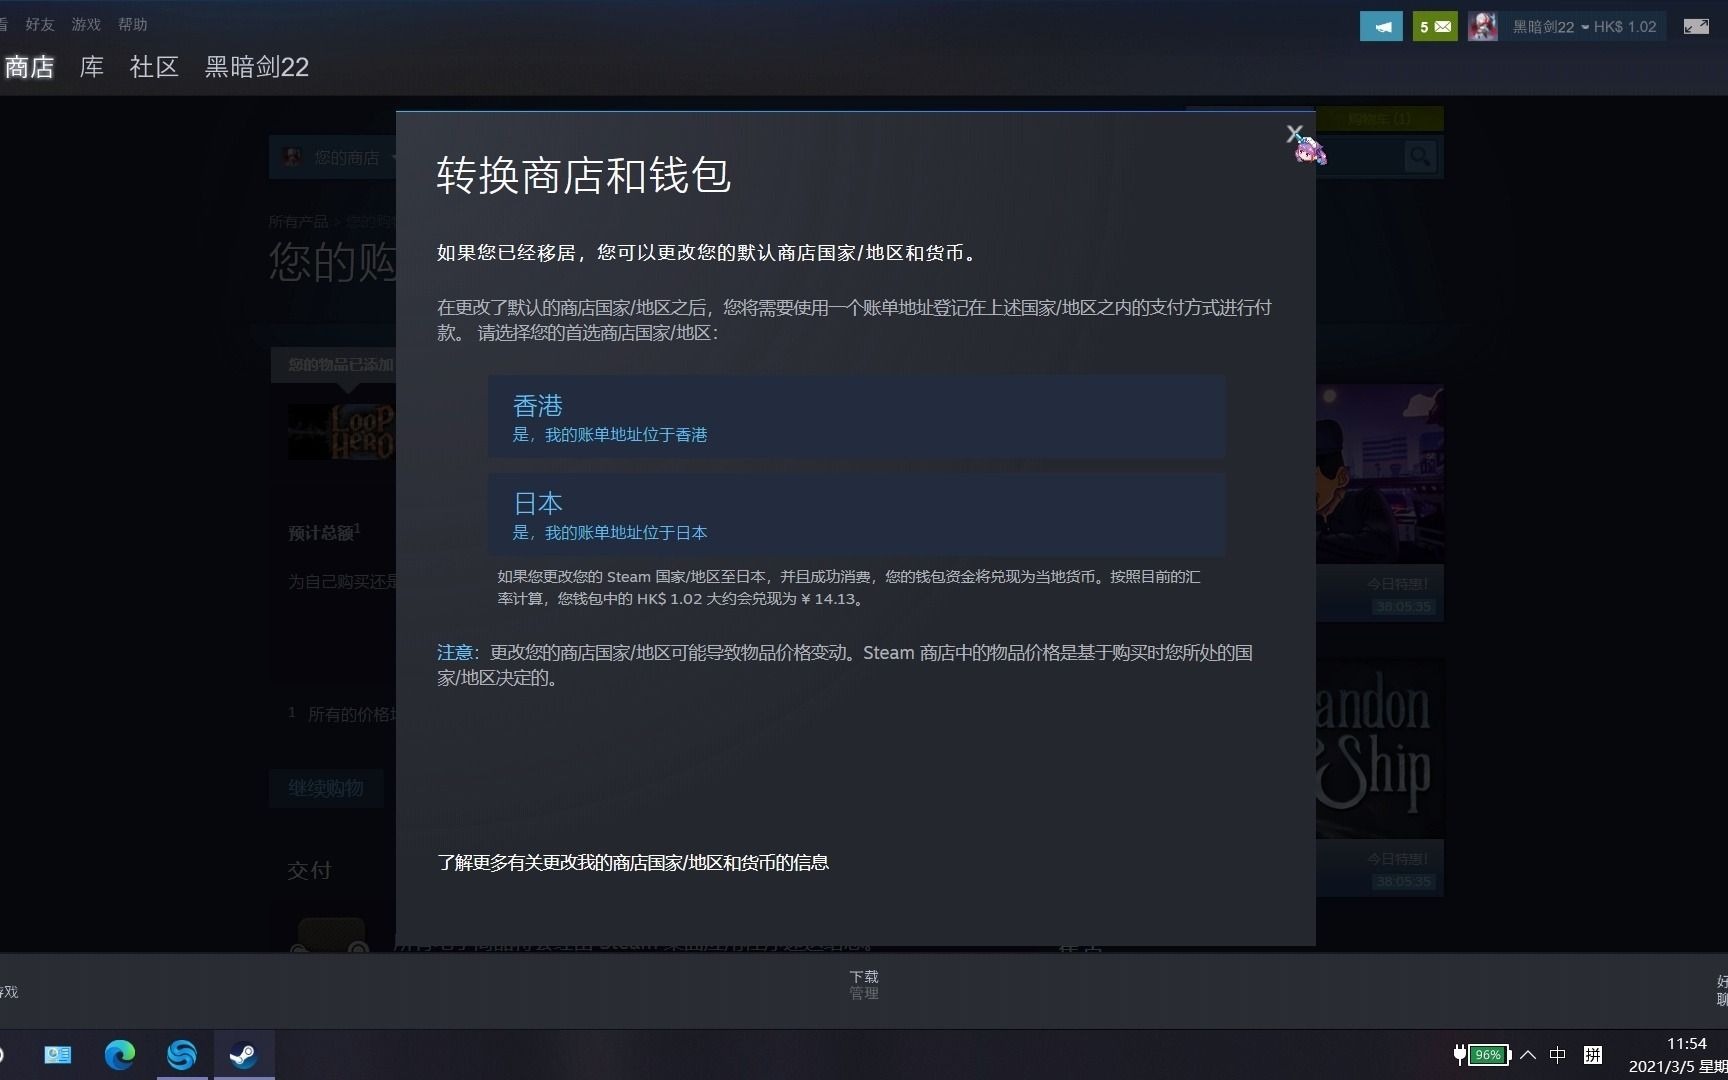Click the user avatar in top bar
1728x1080 pixels.
pyautogui.click(x=1483, y=27)
